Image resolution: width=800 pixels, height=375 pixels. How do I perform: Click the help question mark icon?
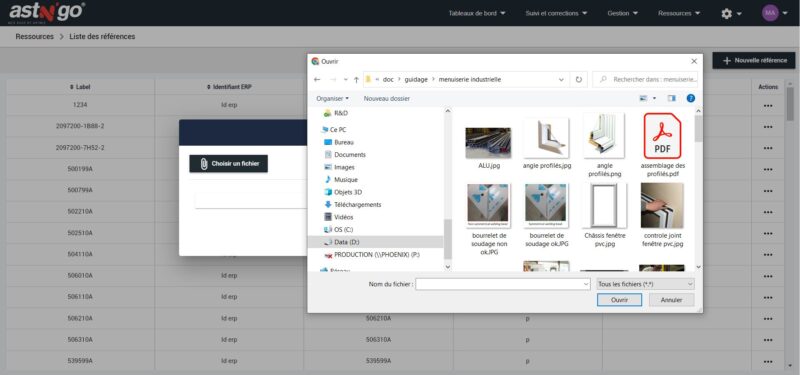(x=691, y=98)
